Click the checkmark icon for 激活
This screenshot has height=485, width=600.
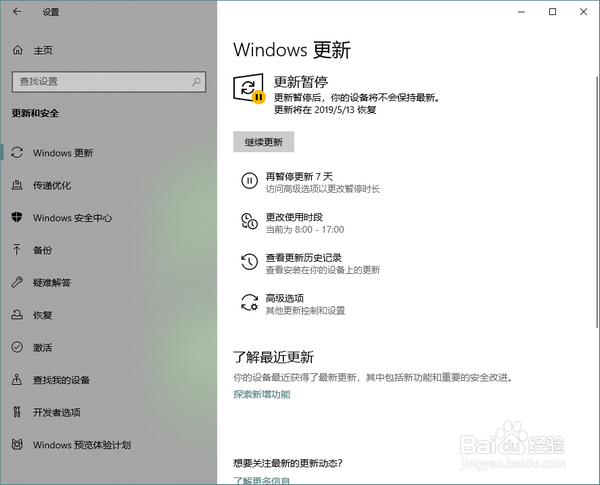click(17, 347)
